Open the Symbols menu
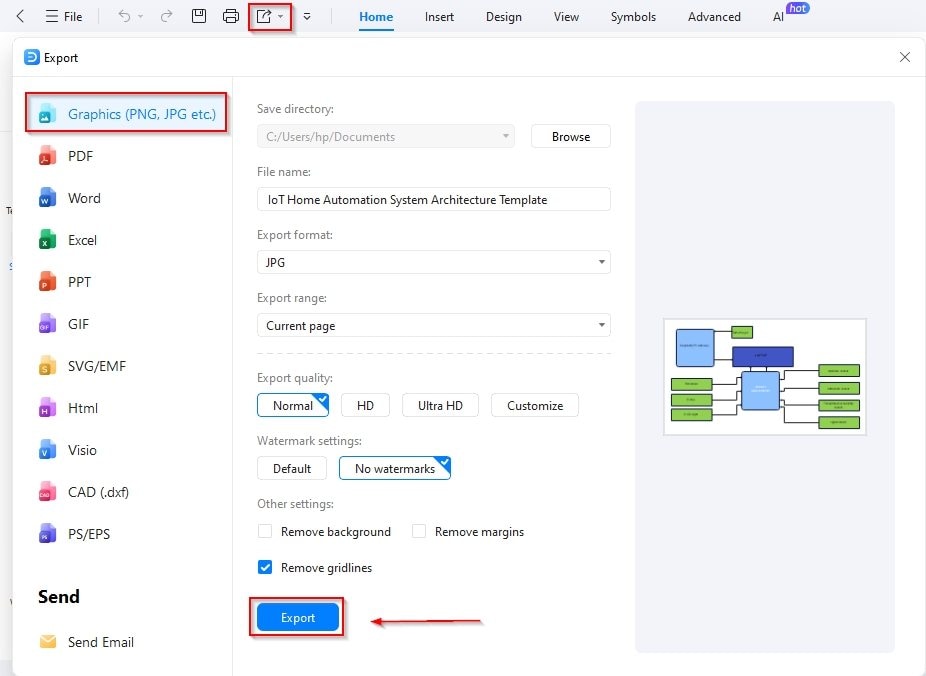Viewport: 926px width, 676px height. (633, 16)
